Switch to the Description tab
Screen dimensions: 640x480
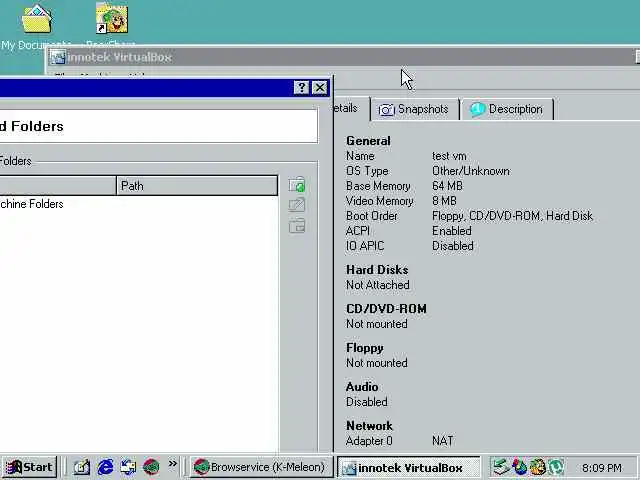tap(507, 109)
